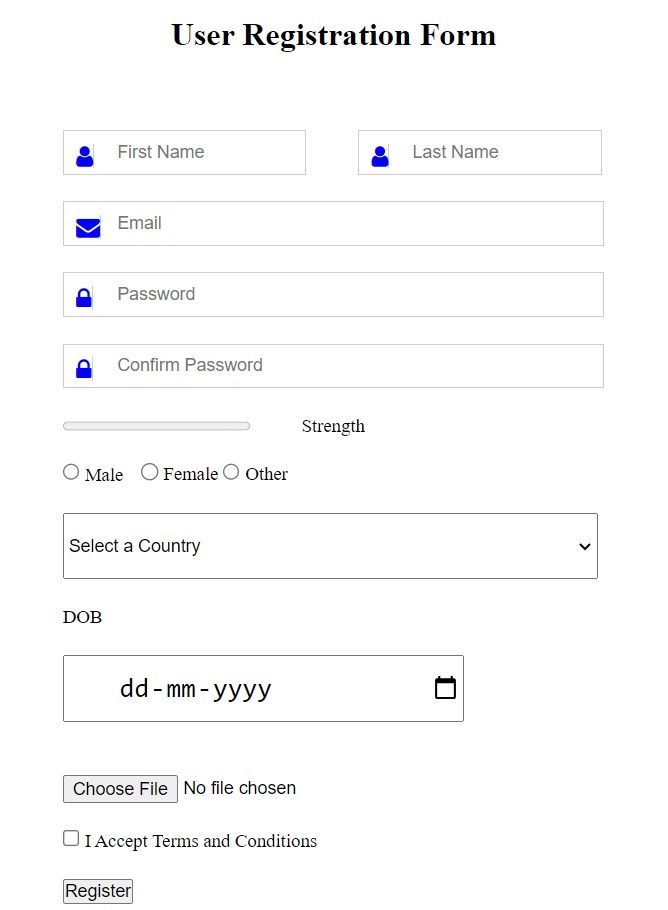Focus the Last Name input field
The image size is (668, 910).
click(x=480, y=153)
